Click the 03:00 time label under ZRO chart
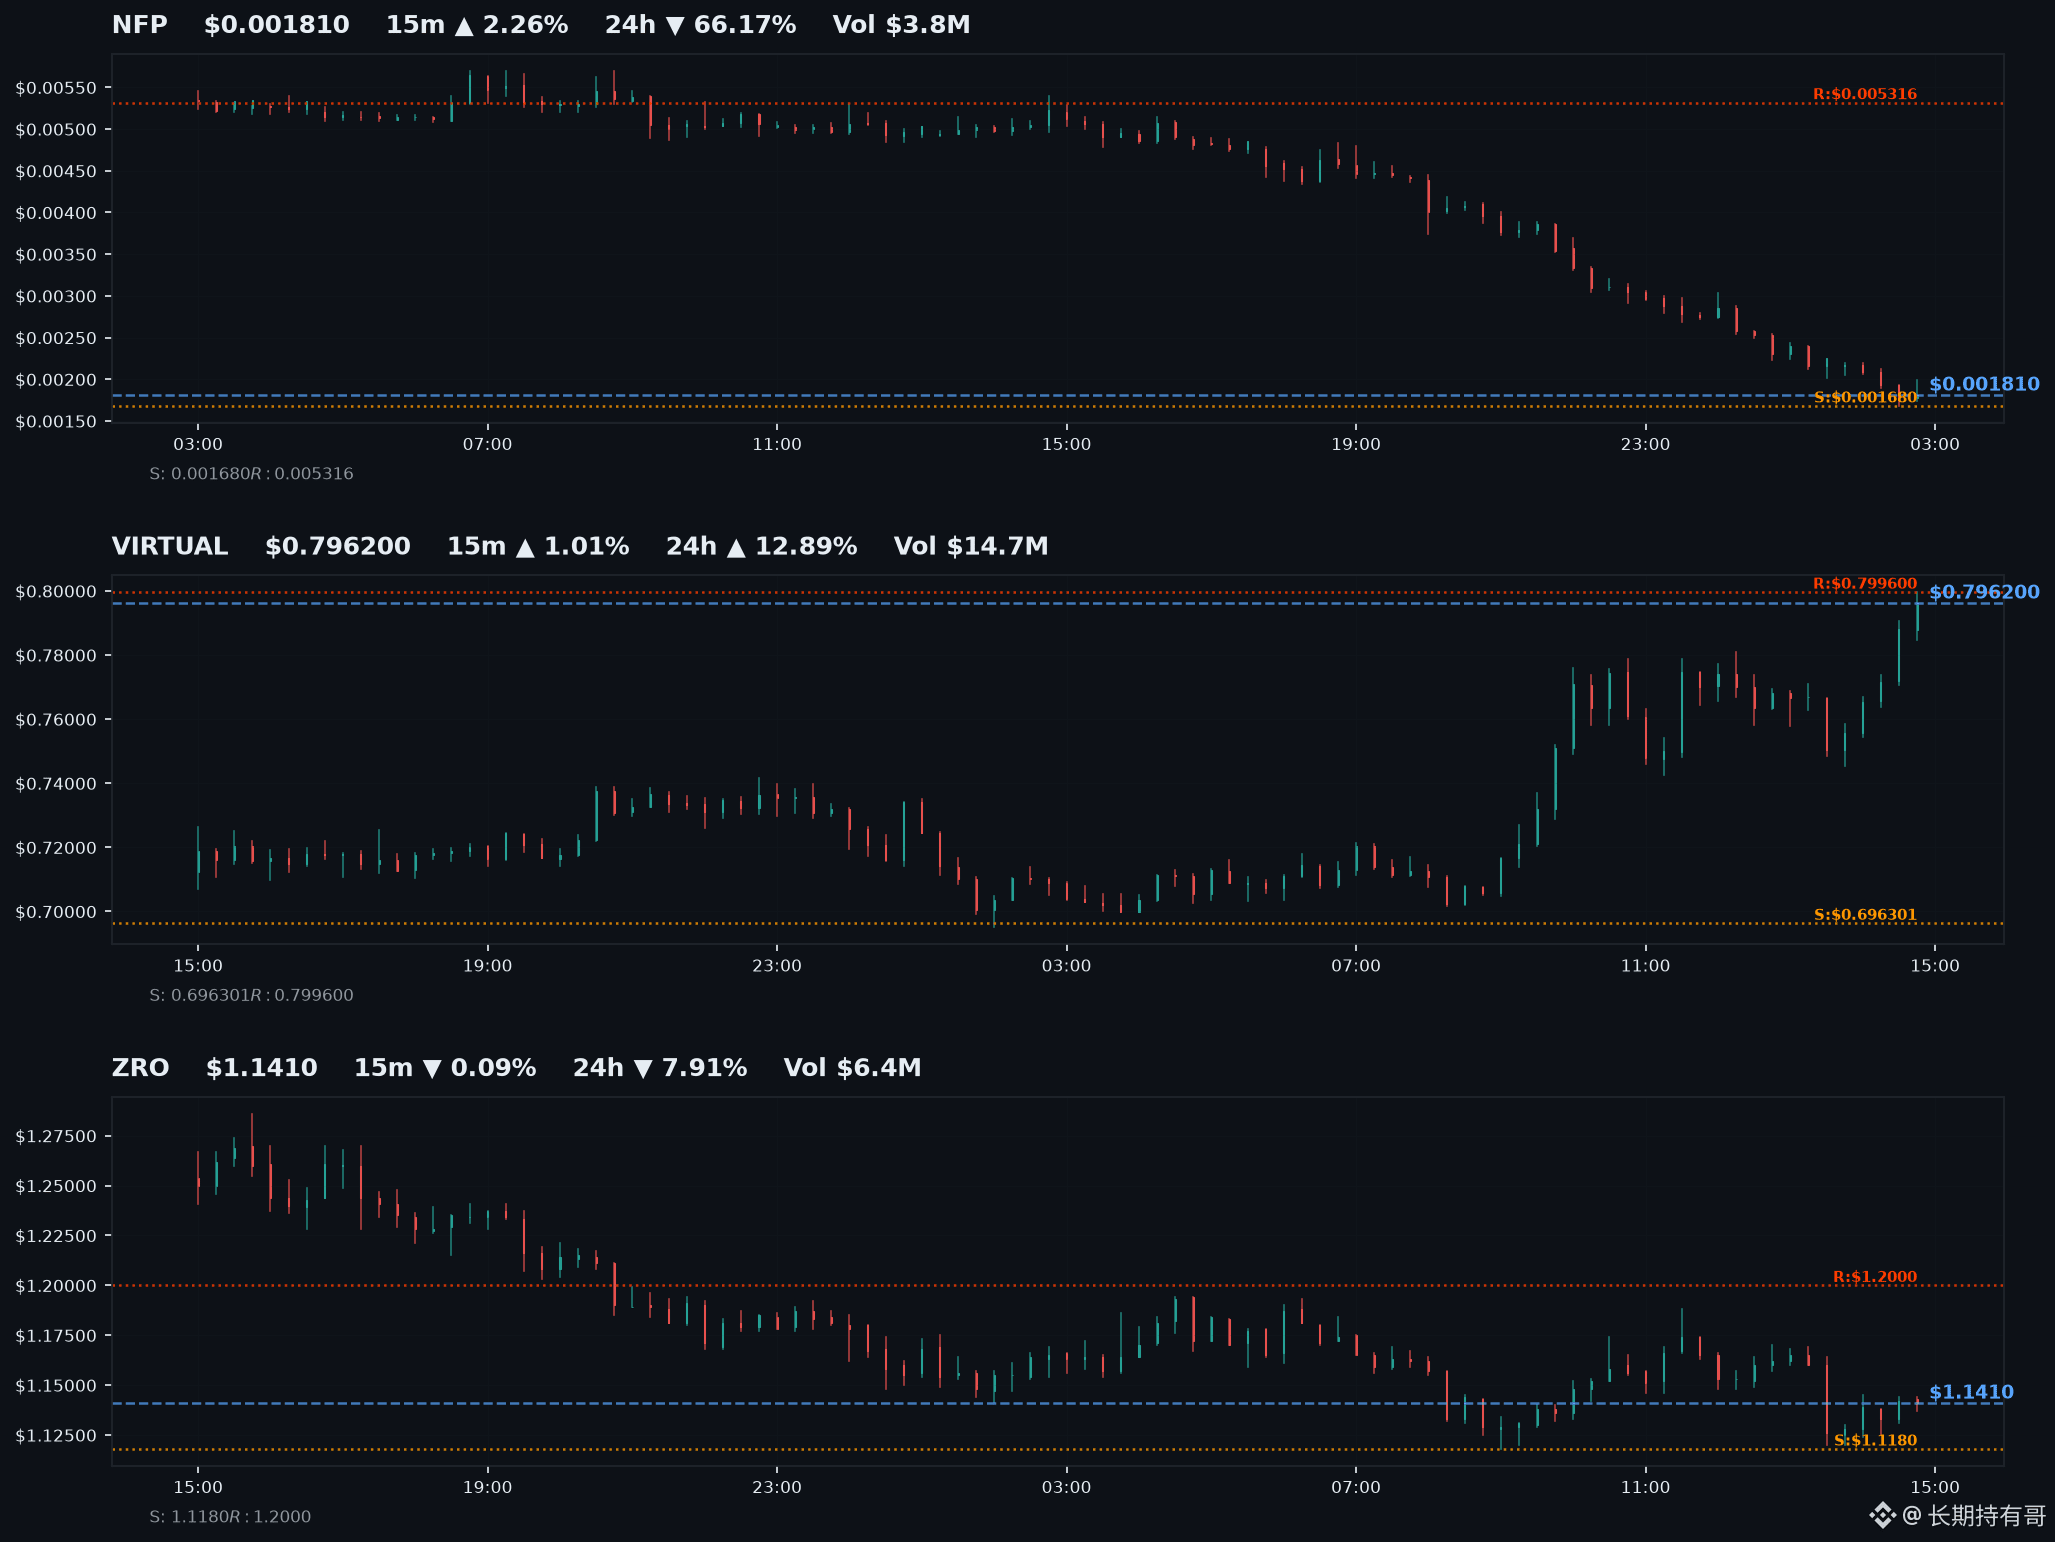The width and height of the screenshot is (2055, 1542). [x=1066, y=1488]
